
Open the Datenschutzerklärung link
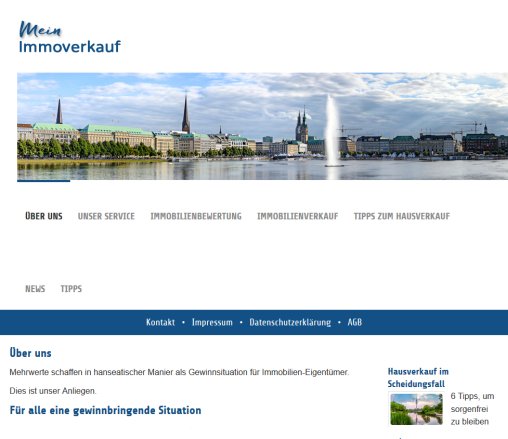(x=290, y=322)
